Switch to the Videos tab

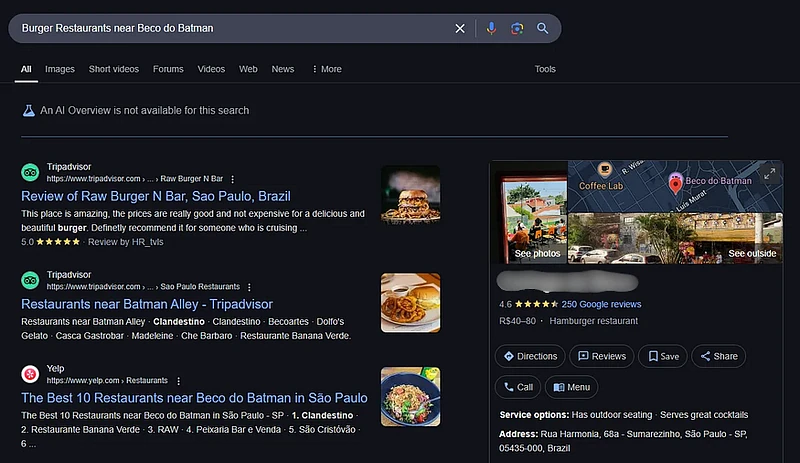point(211,69)
